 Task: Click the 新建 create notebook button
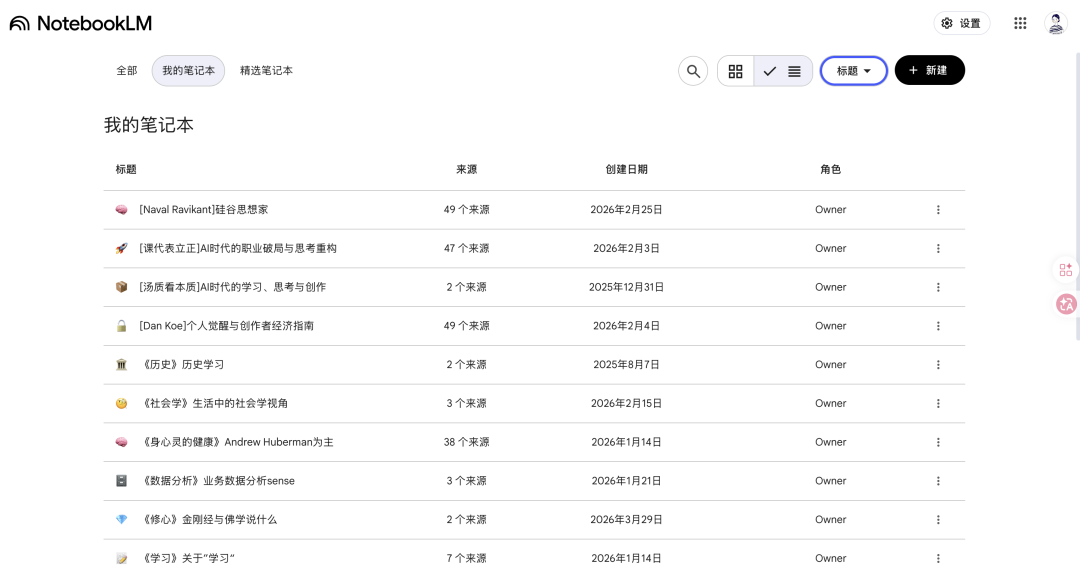pos(929,70)
